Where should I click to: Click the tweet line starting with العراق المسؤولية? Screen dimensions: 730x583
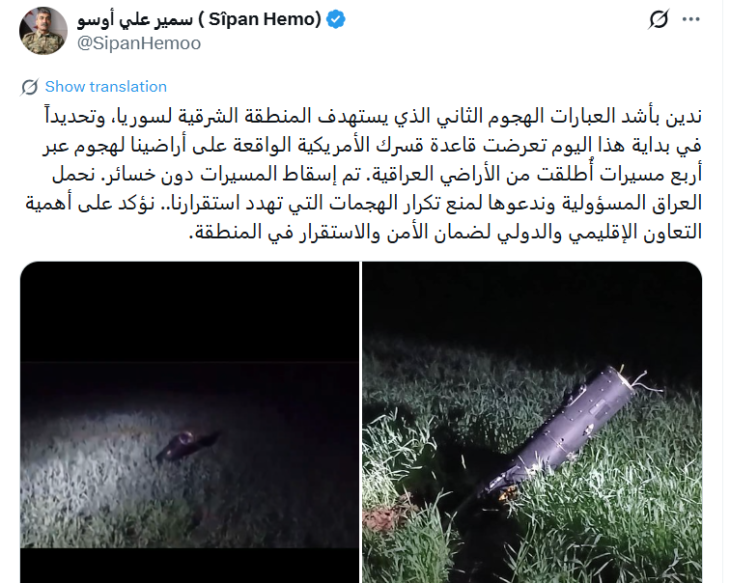[x=363, y=203]
